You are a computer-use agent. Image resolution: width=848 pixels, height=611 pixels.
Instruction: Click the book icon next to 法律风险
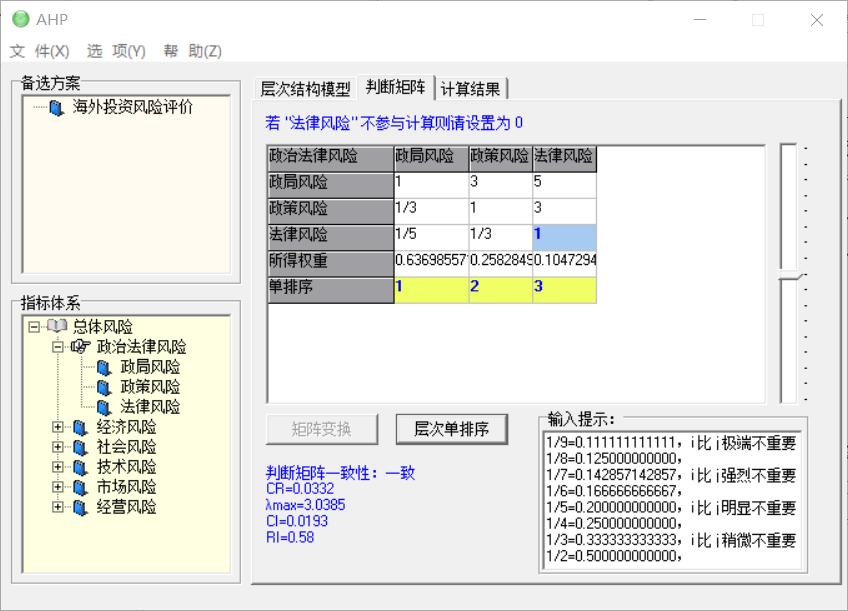pyautogui.click(x=104, y=407)
